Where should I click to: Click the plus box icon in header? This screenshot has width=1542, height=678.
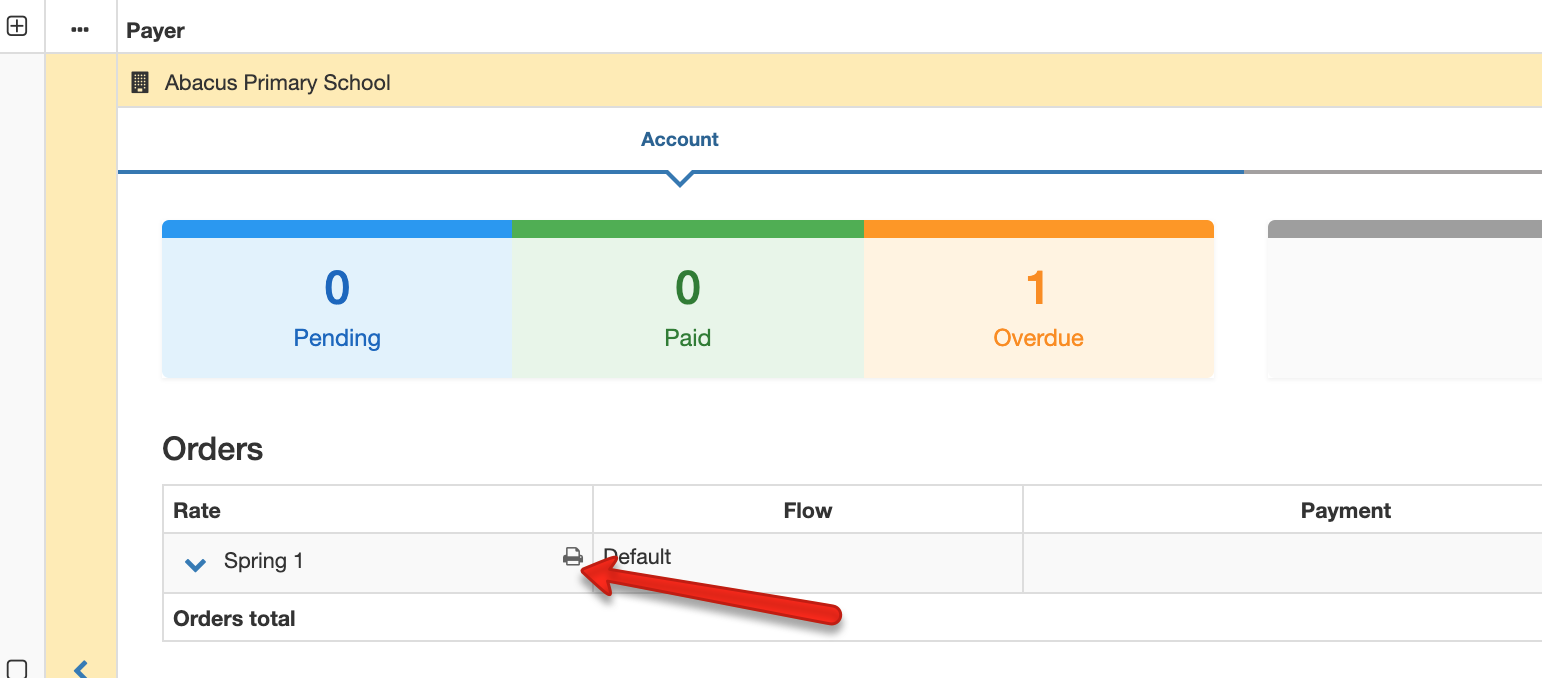[x=17, y=27]
